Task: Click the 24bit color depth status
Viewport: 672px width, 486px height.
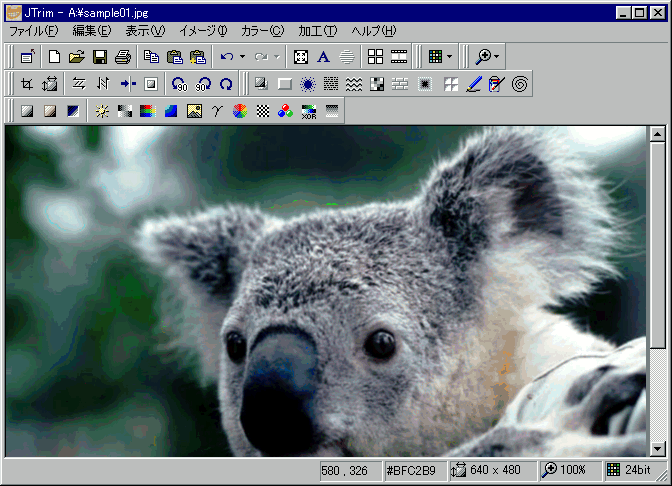Action: [x=637, y=470]
